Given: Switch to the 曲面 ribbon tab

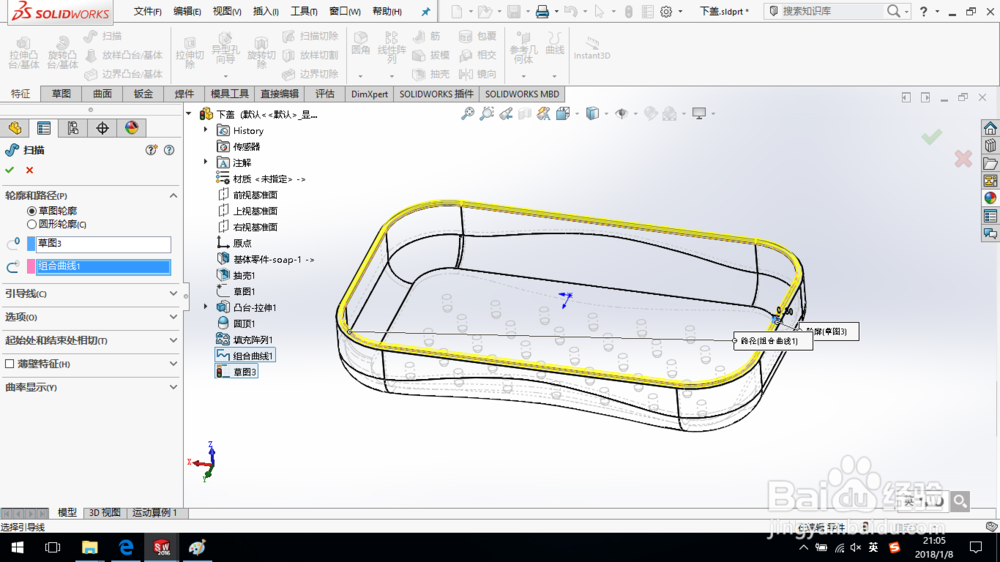Looking at the screenshot, I should click(102, 94).
